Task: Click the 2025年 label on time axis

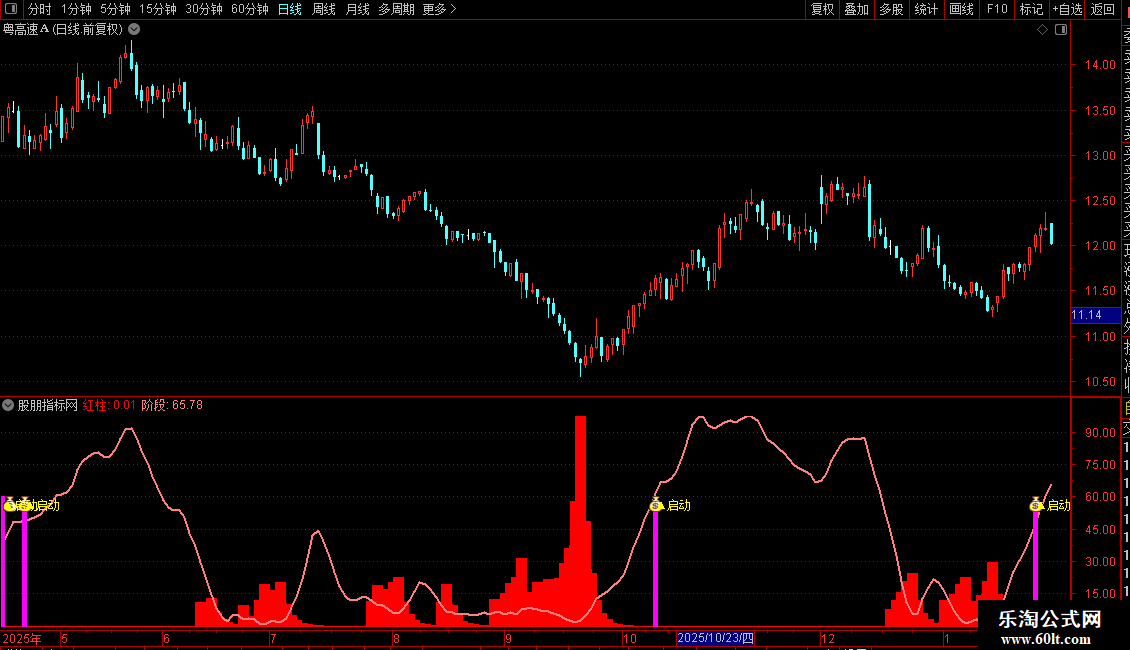Action: [x=22, y=638]
